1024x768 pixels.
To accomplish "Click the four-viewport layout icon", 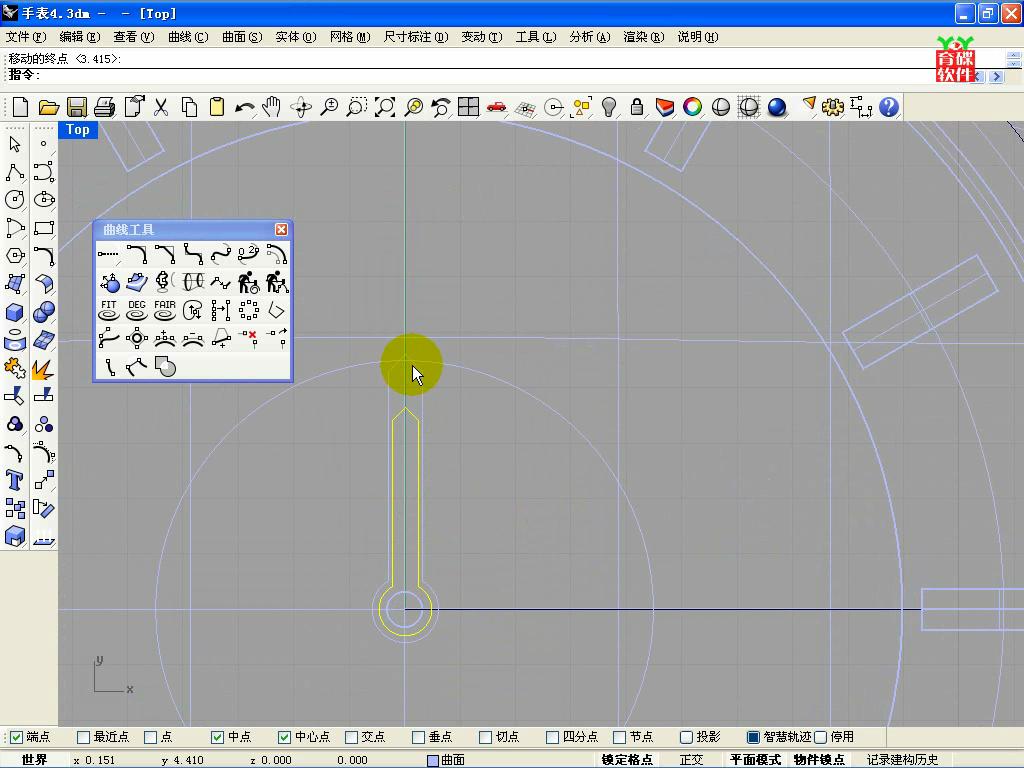I will click(468, 106).
